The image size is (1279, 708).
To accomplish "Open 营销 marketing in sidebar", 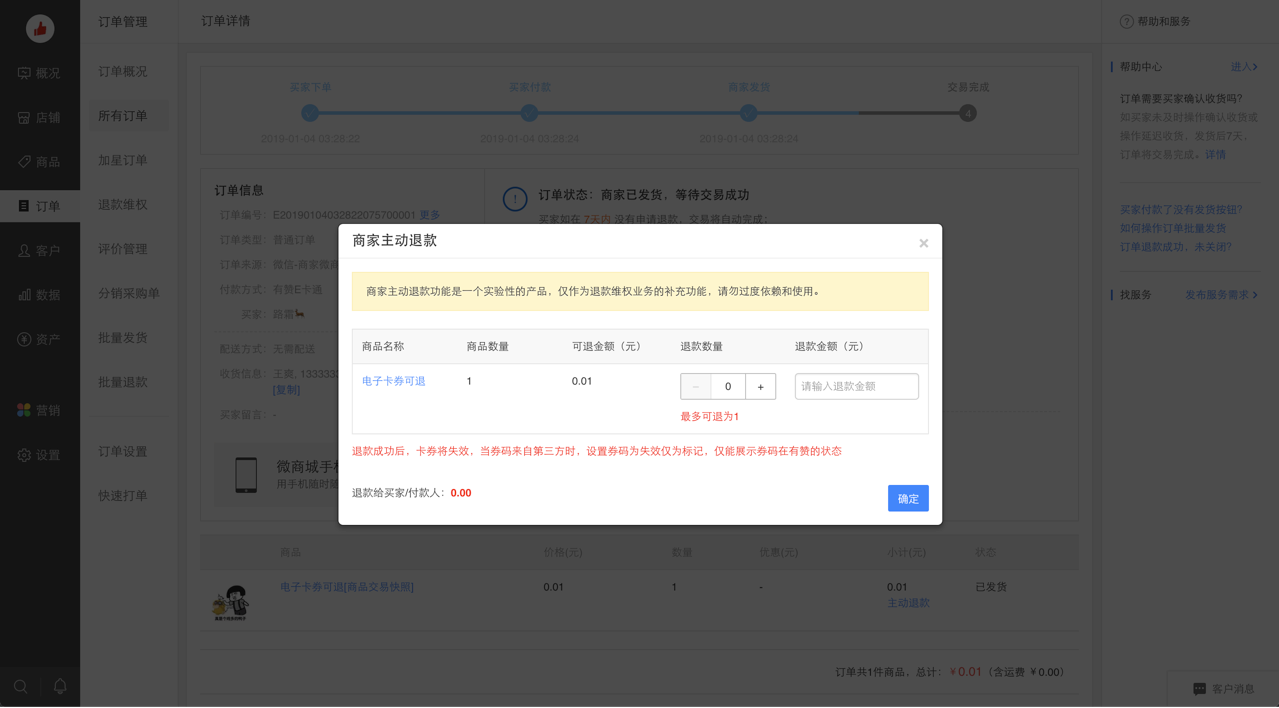I will click(x=39, y=410).
